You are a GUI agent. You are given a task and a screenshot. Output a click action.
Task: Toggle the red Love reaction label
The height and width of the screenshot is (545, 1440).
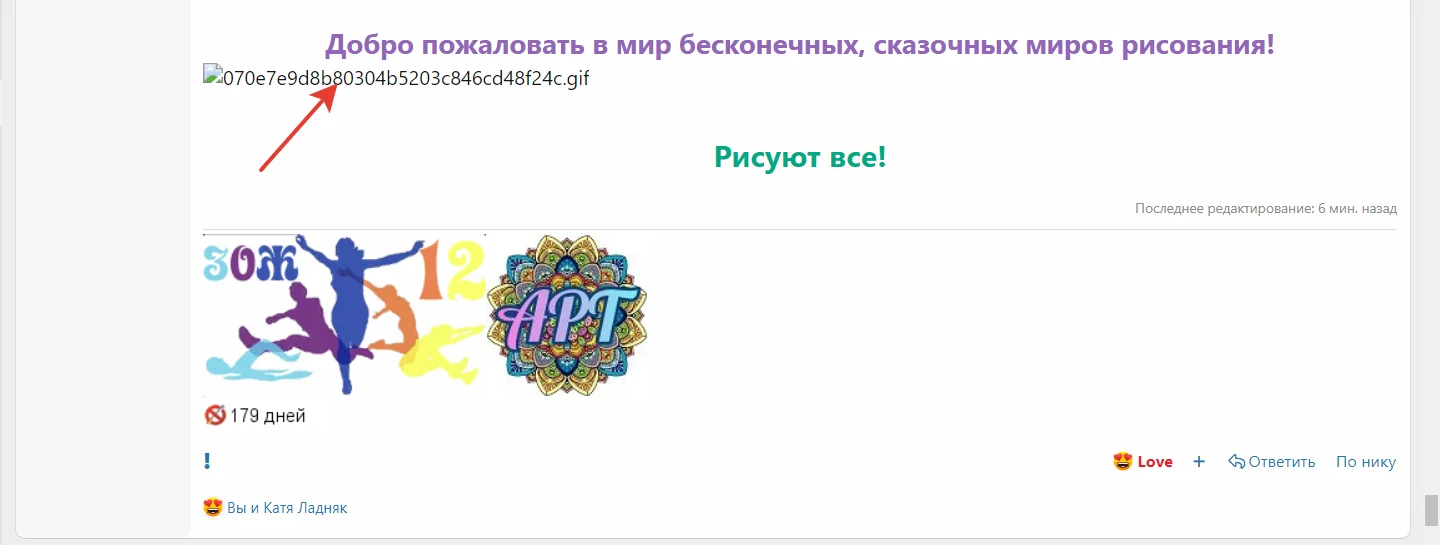point(1155,462)
